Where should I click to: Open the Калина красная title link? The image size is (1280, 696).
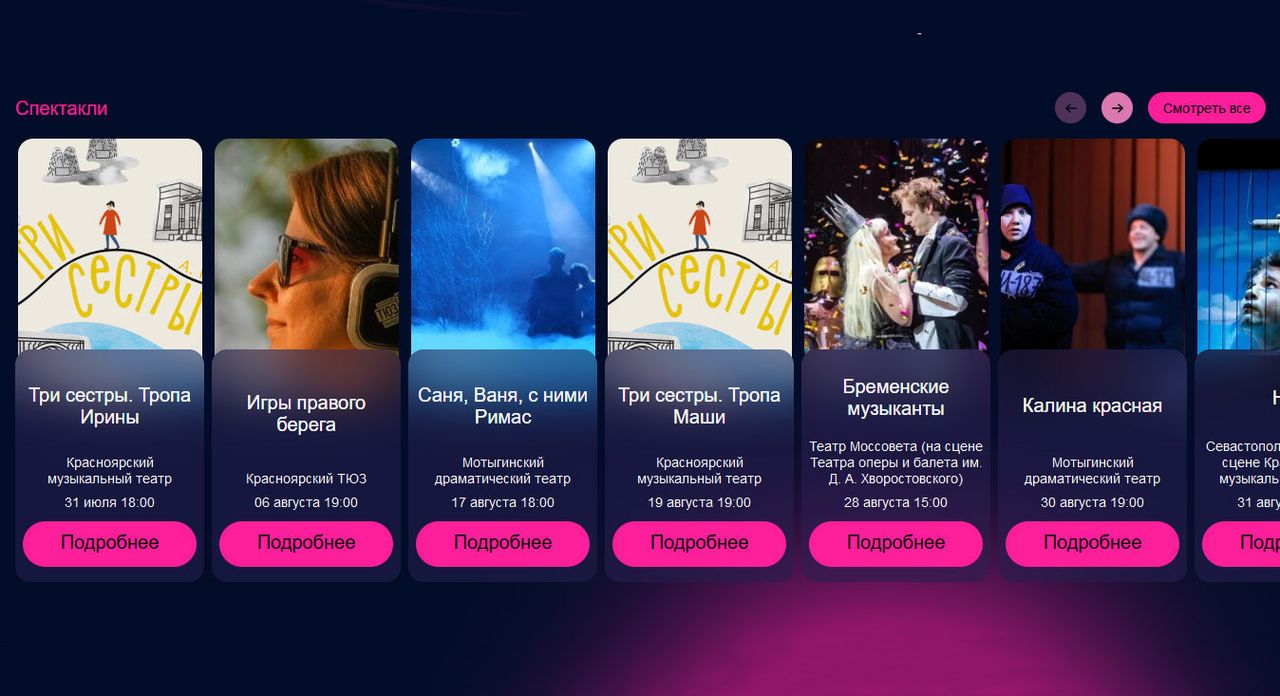[x=1092, y=405]
